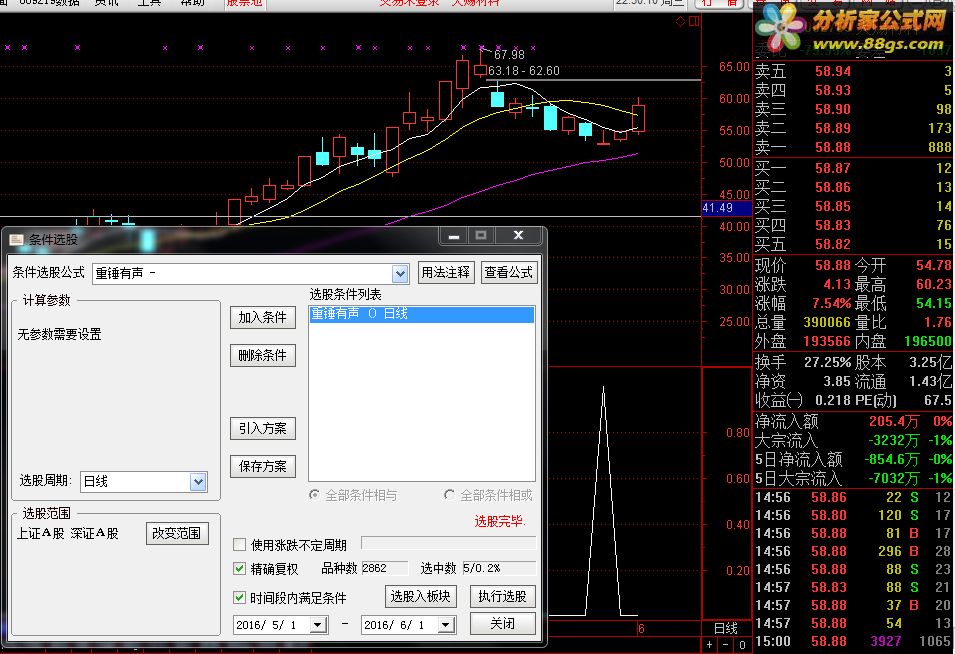
Task: Toggle the 时间段内满足条件 checkbox
Action: pos(239,597)
